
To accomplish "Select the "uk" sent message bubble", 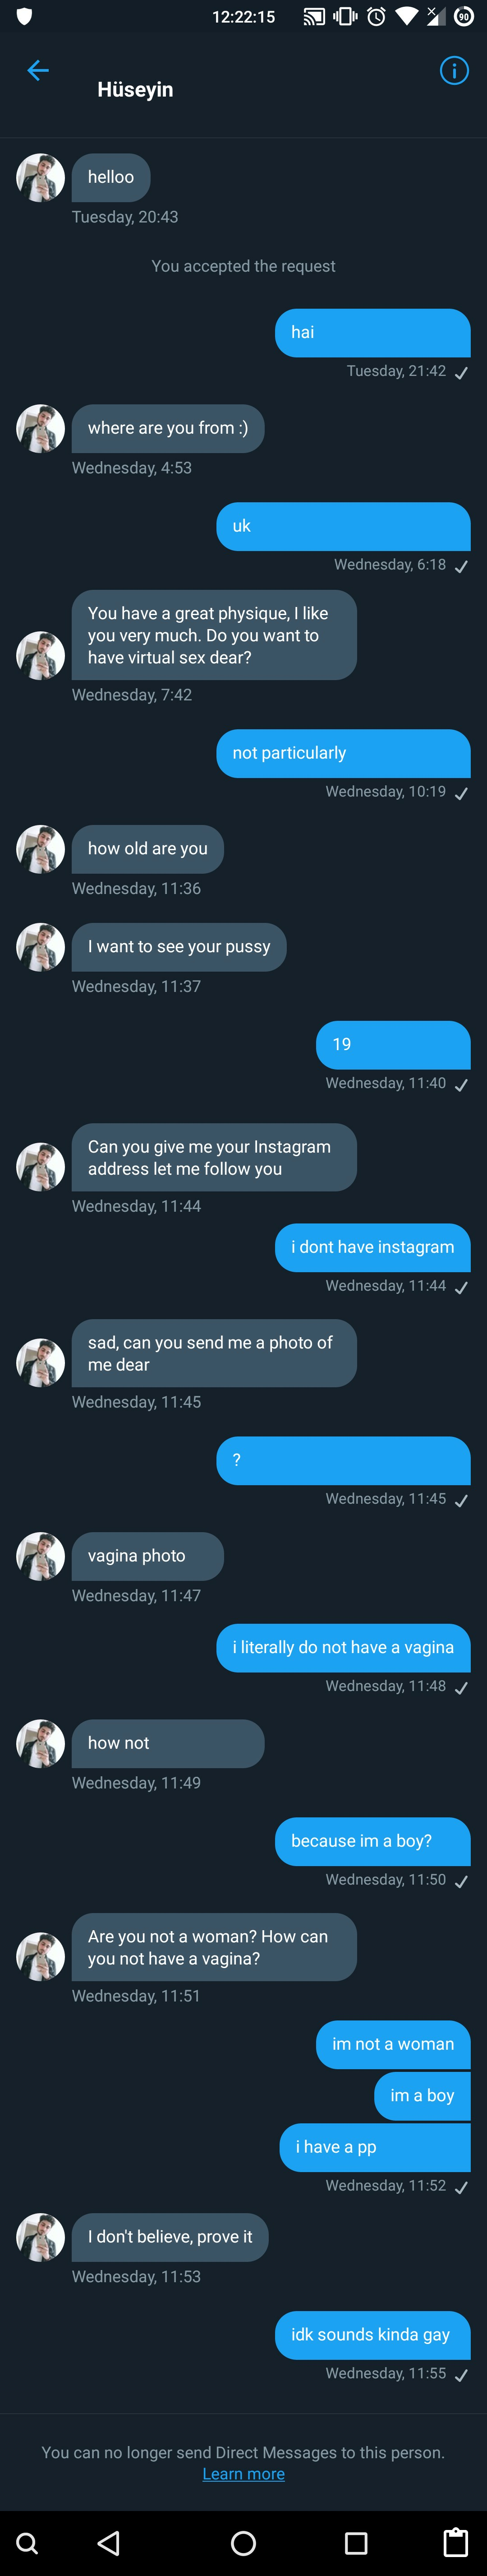I will (x=343, y=527).
